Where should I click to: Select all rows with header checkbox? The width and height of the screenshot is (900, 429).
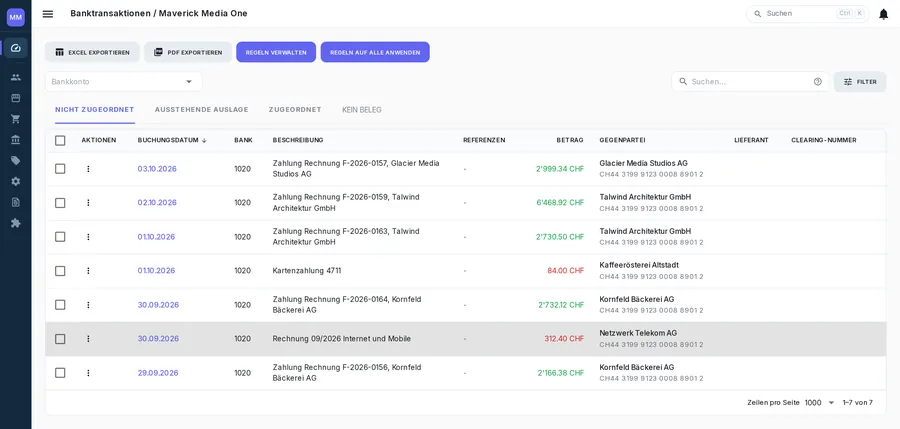(x=60, y=140)
